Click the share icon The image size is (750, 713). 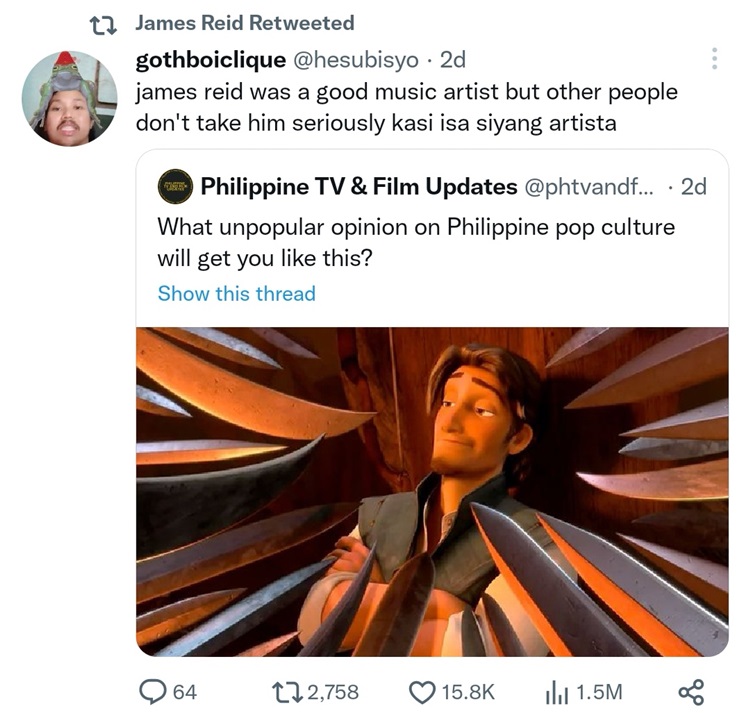[x=691, y=692]
